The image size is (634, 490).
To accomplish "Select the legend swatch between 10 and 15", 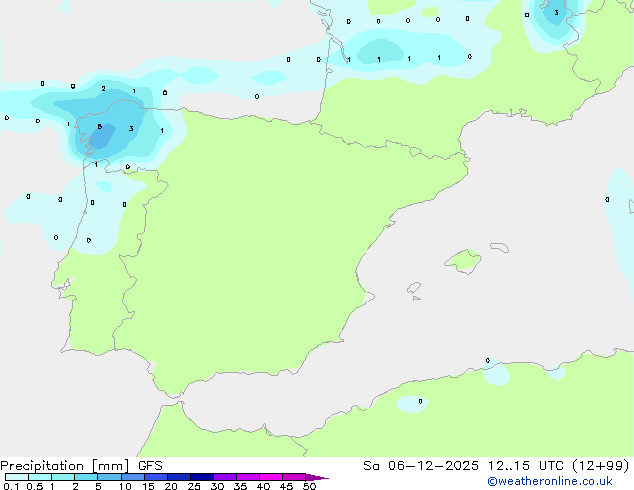I will (x=132, y=477).
